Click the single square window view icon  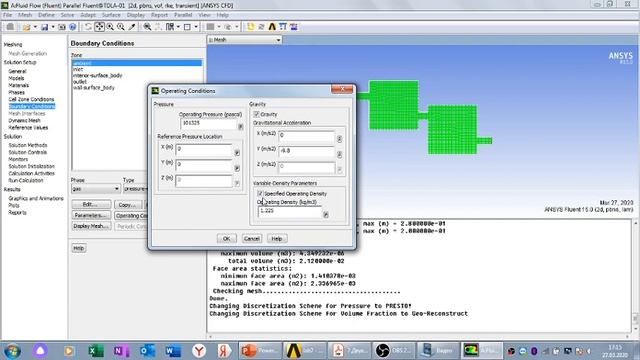click(187, 27)
